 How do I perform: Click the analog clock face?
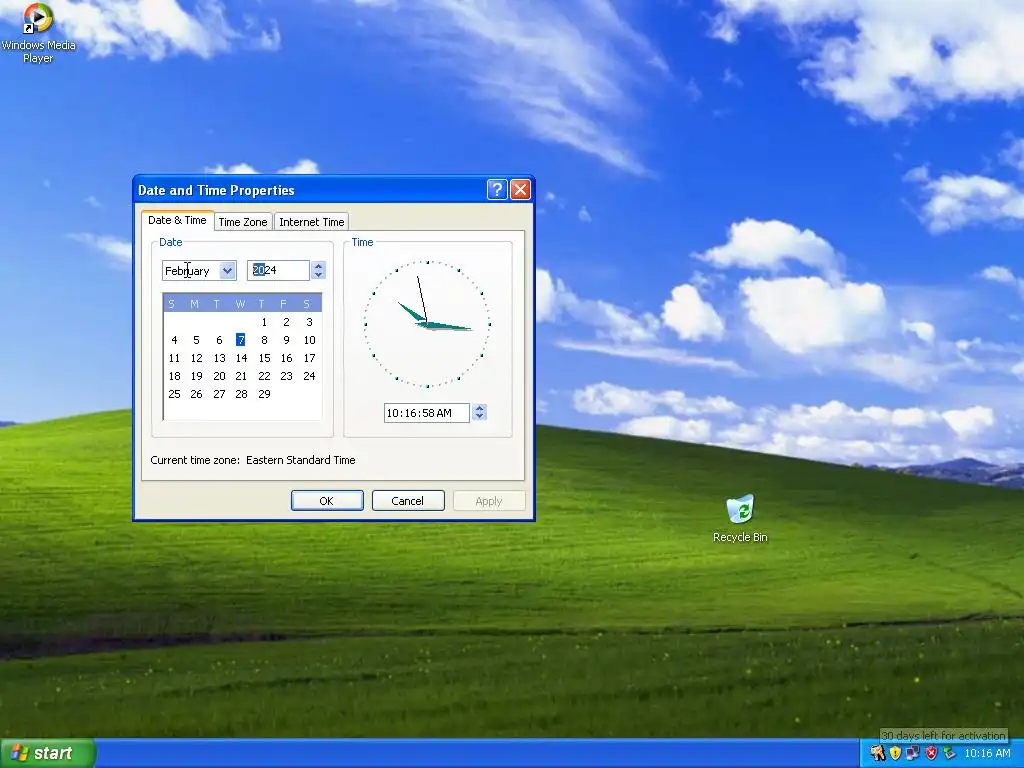pyautogui.click(x=427, y=324)
